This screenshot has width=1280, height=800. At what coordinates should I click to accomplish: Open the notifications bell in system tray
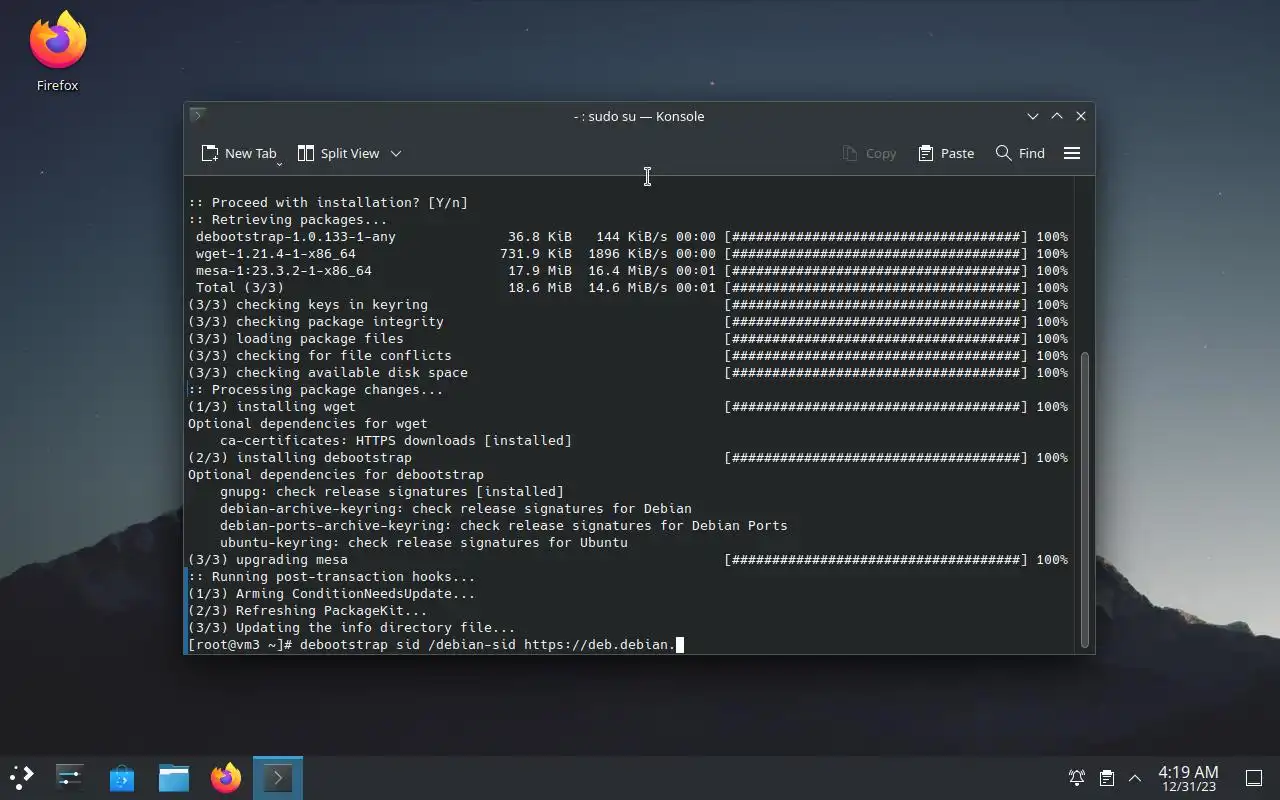pyautogui.click(x=1077, y=778)
